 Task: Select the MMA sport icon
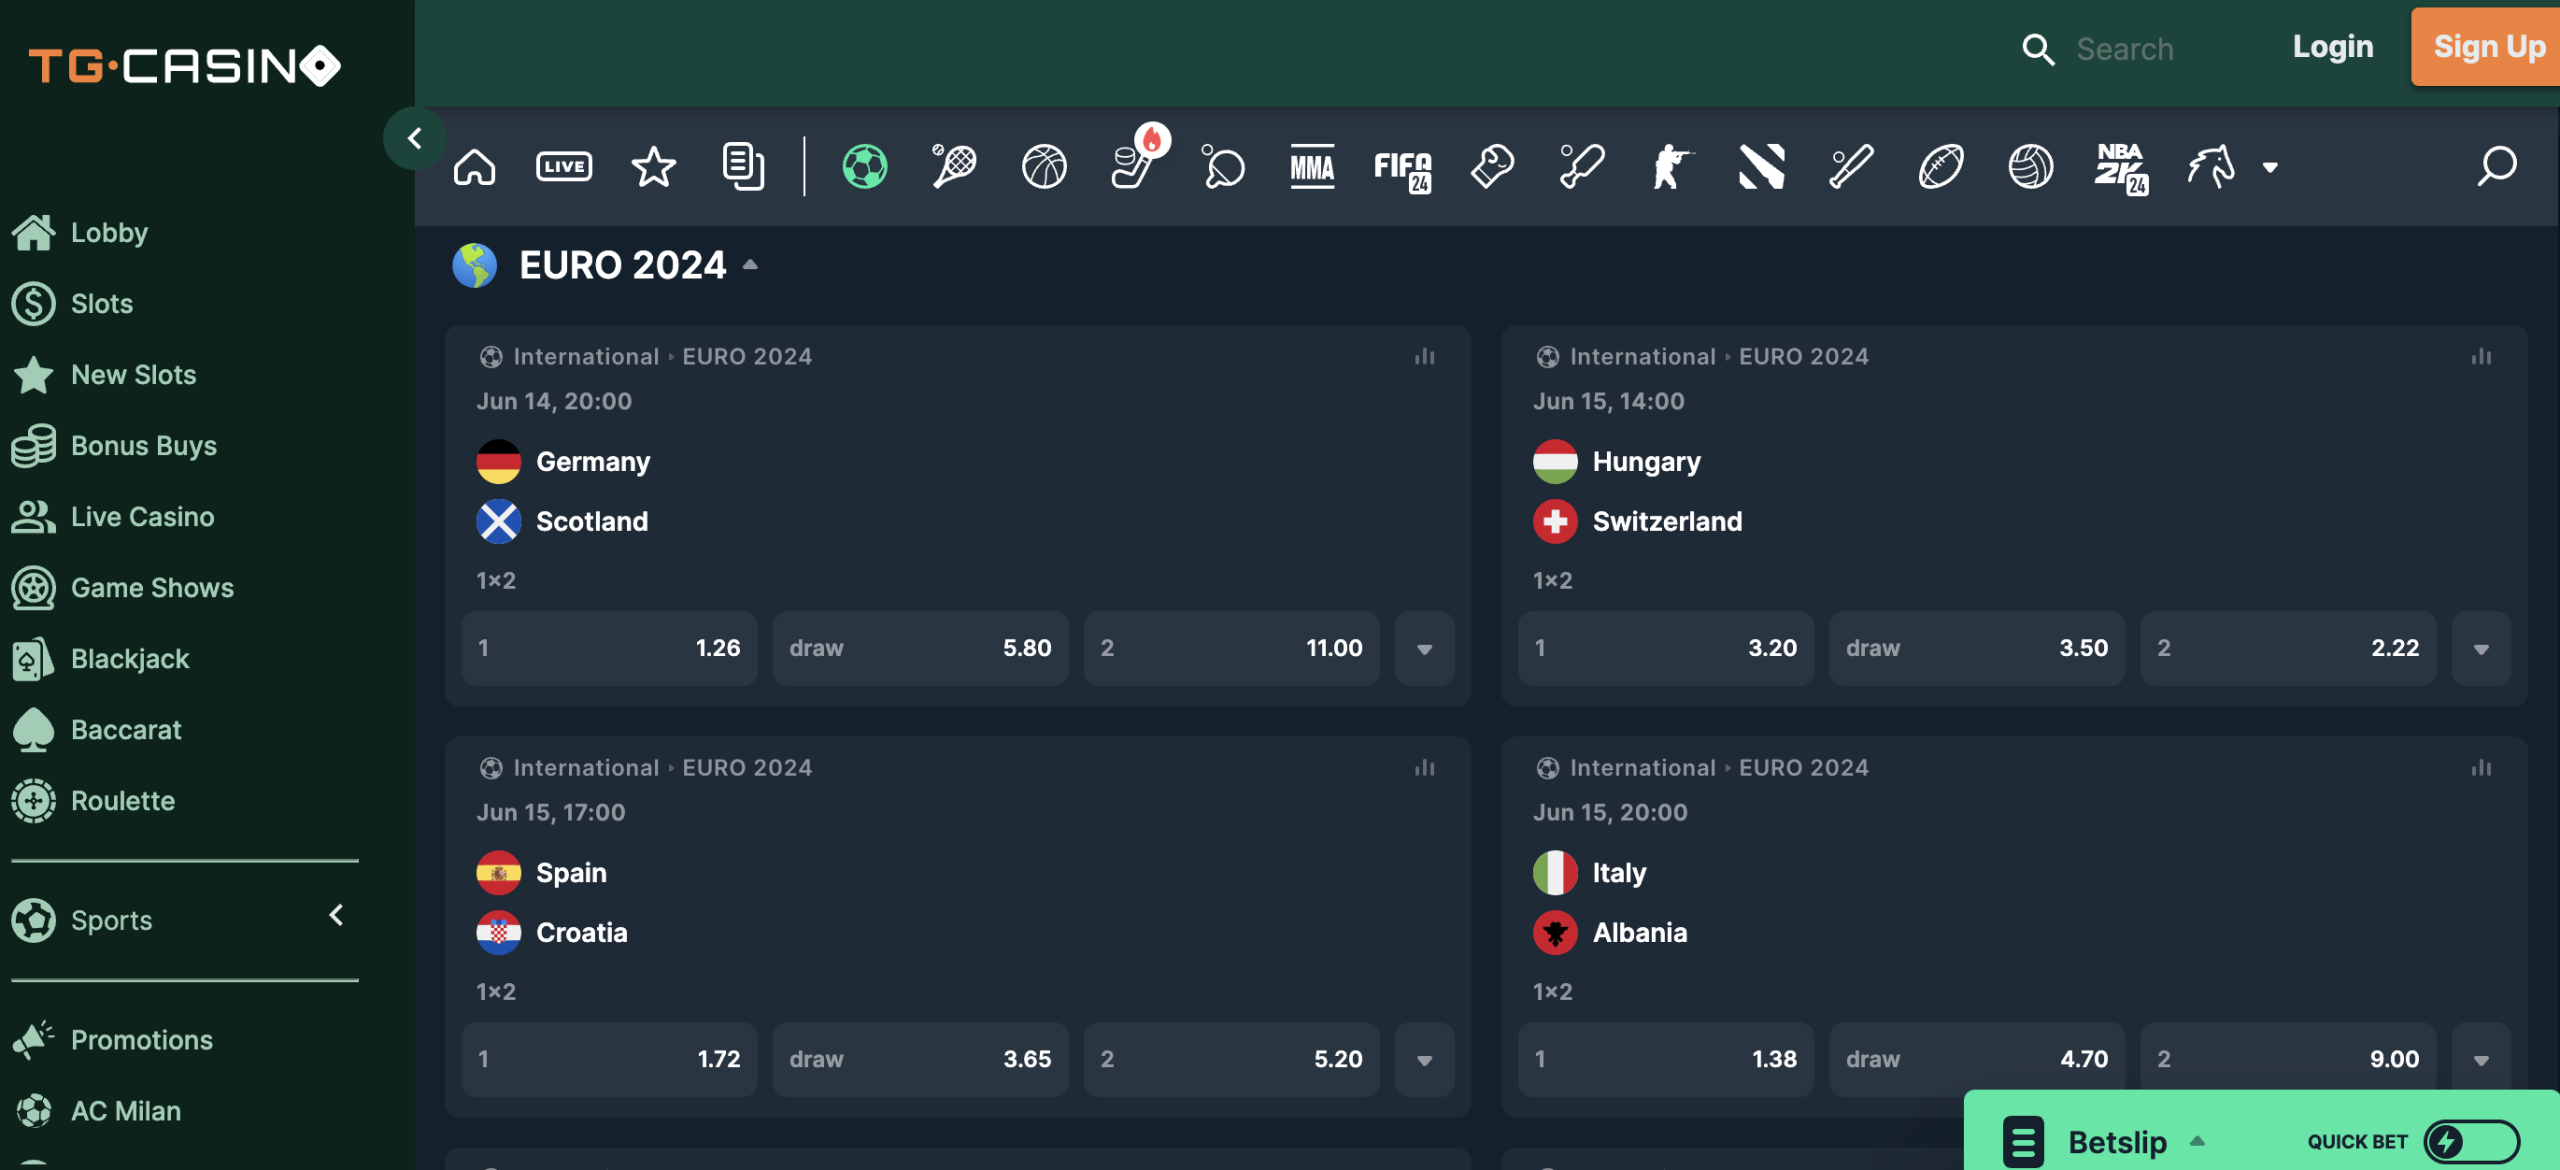[1313, 167]
